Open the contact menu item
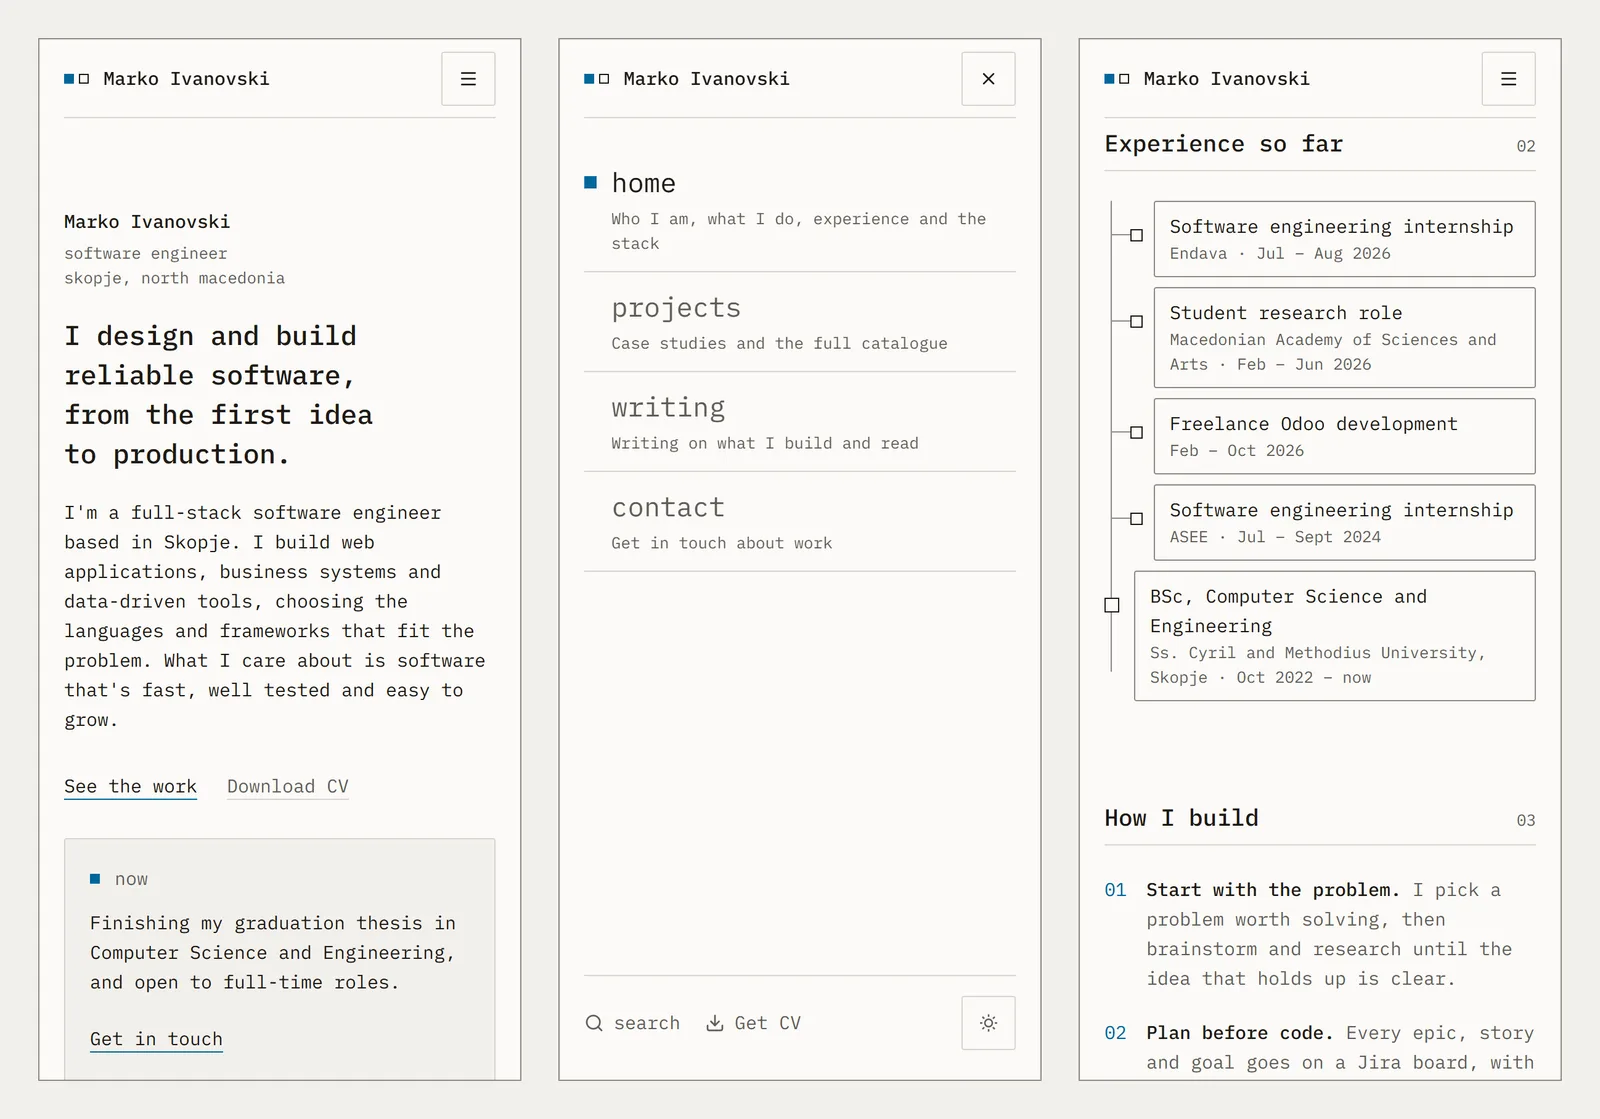1600x1119 pixels. (x=799, y=522)
